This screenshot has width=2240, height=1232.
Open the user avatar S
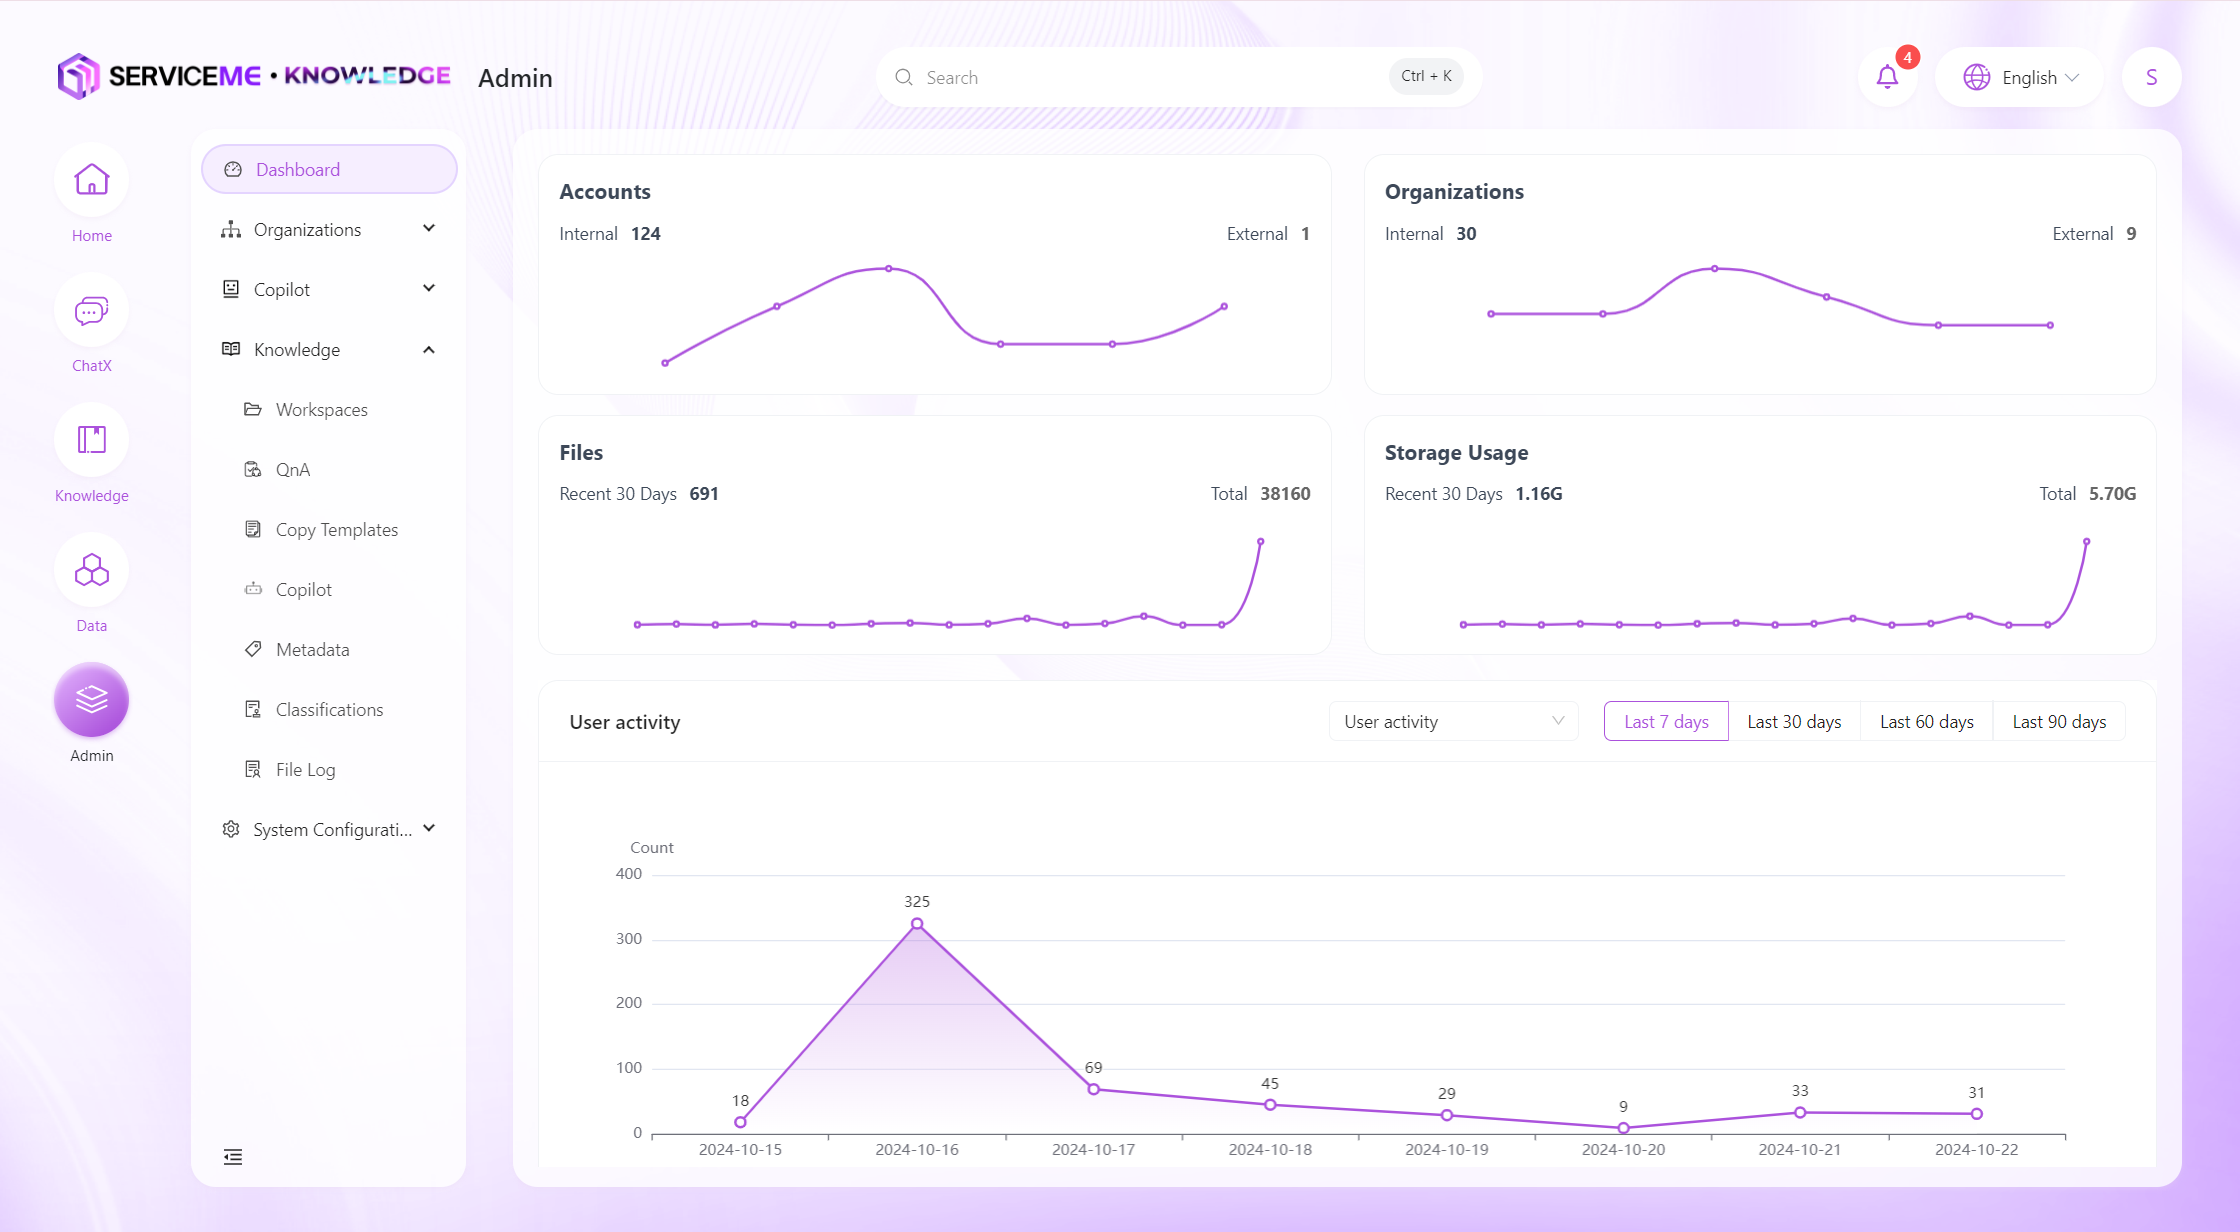(2151, 77)
